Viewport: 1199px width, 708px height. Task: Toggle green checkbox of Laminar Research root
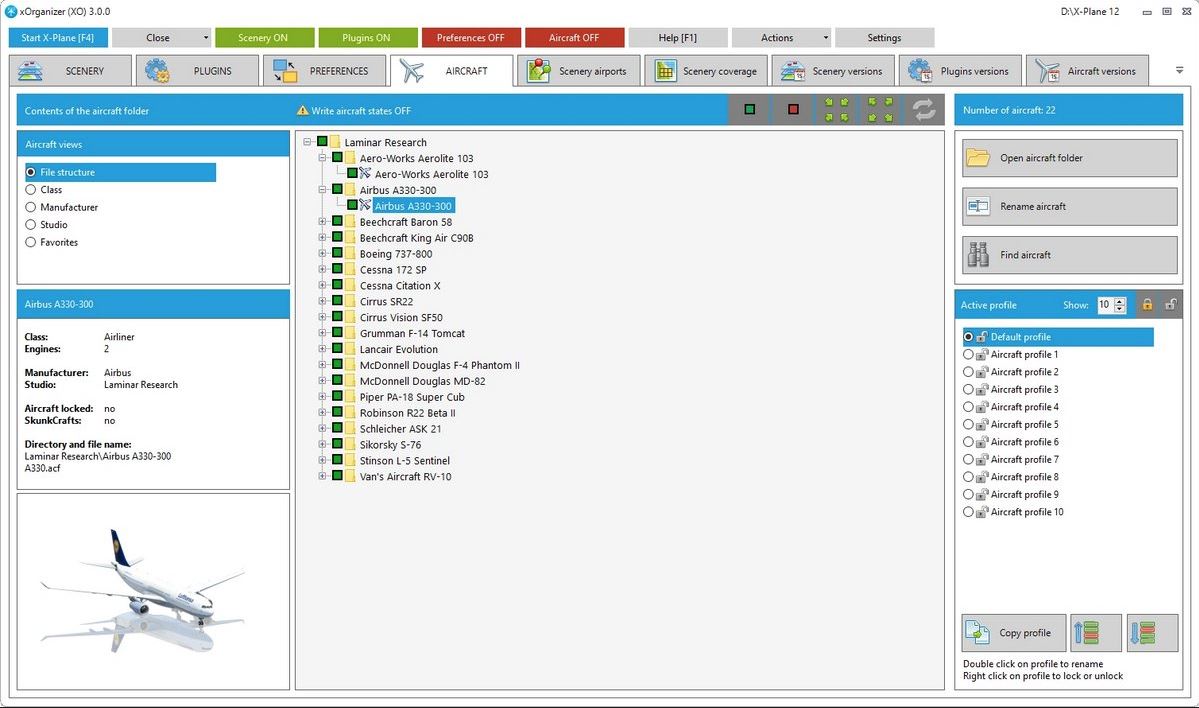point(322,141)
